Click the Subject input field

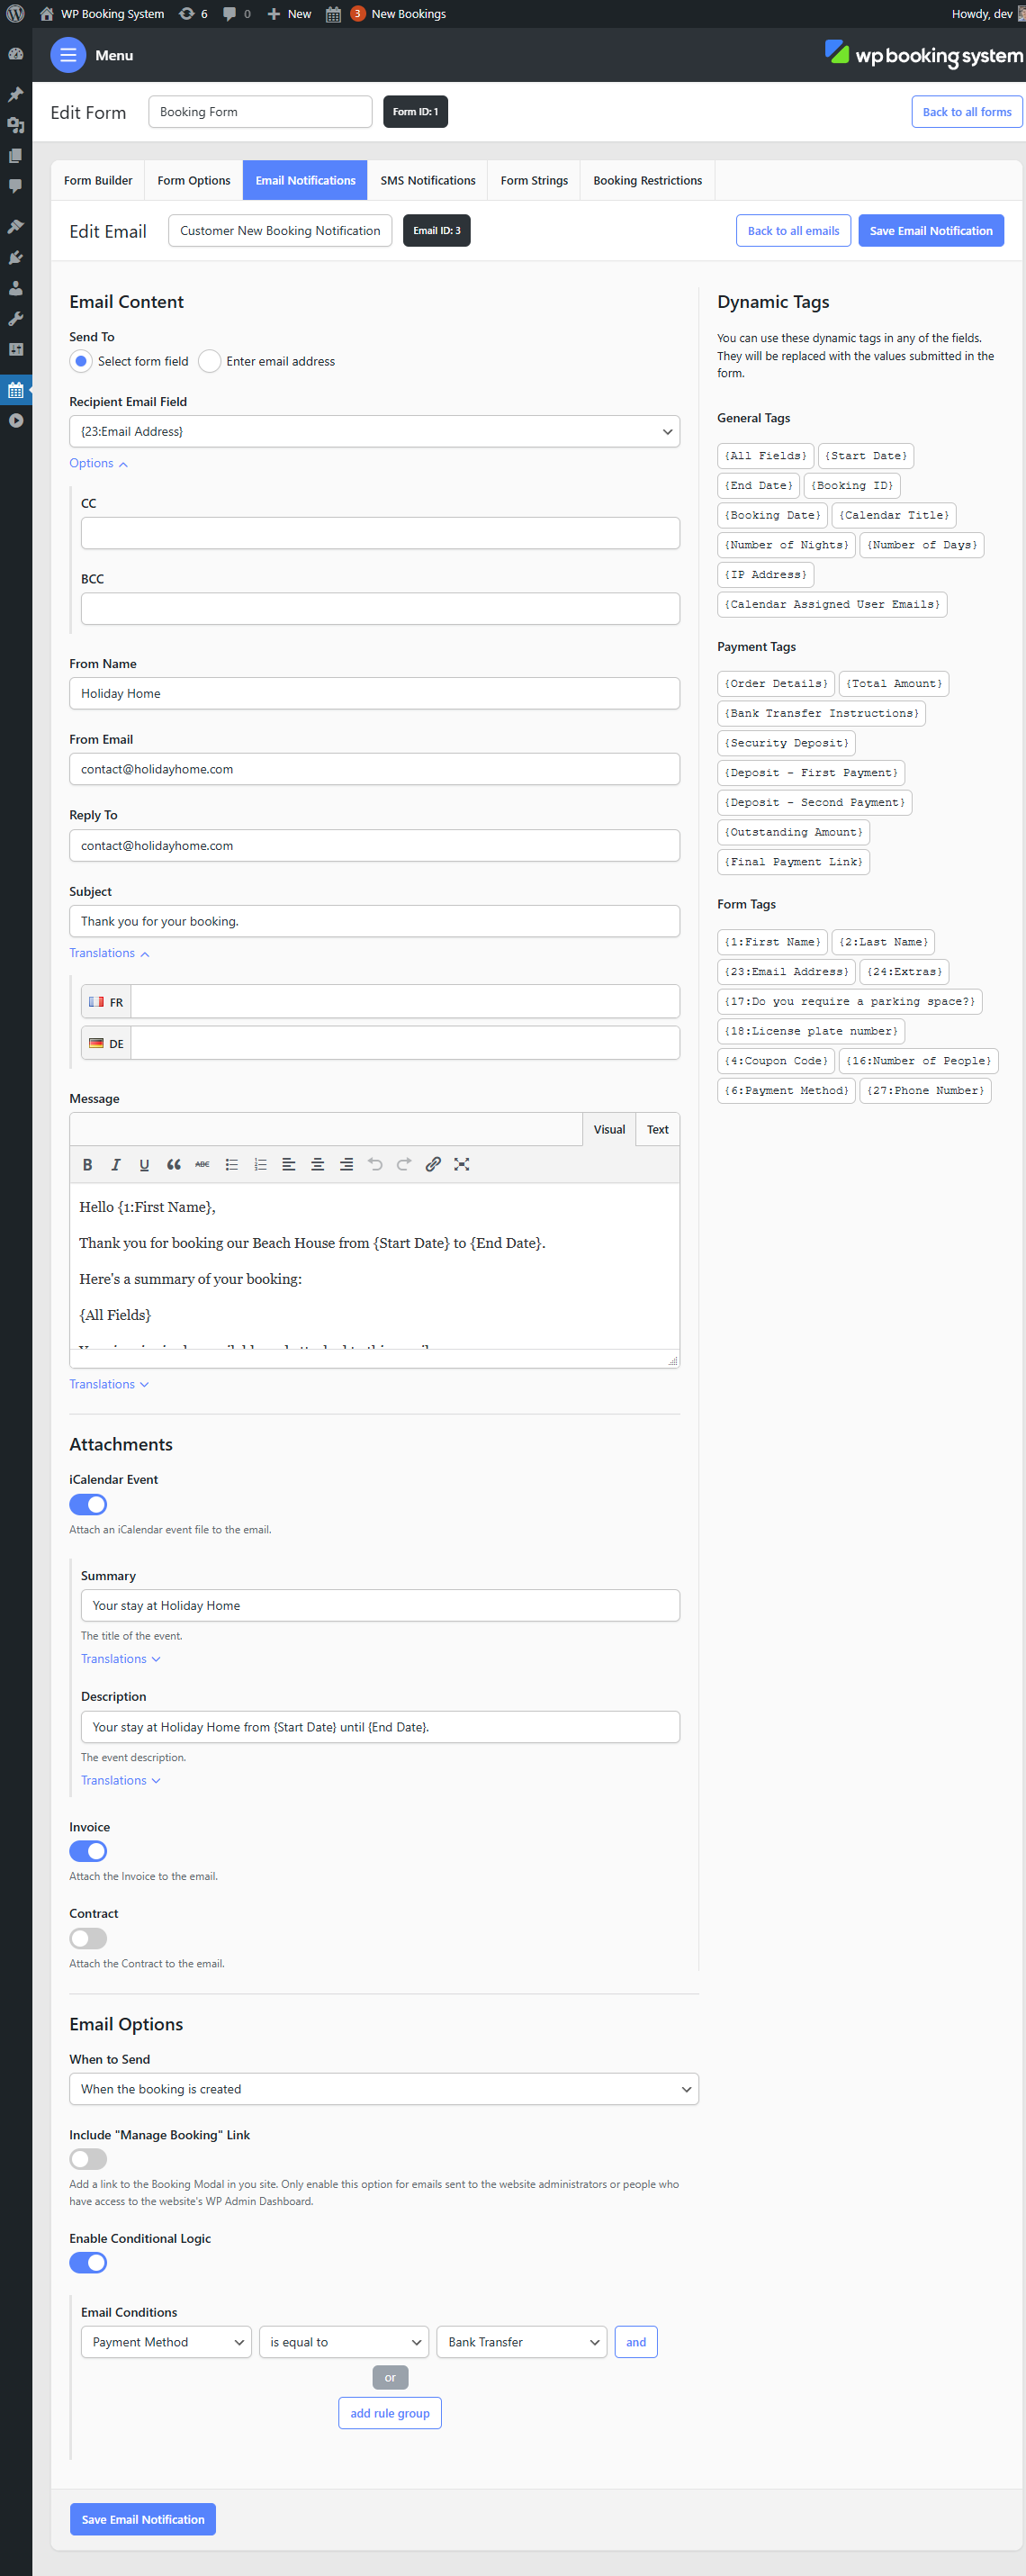[x=374, y=921]
